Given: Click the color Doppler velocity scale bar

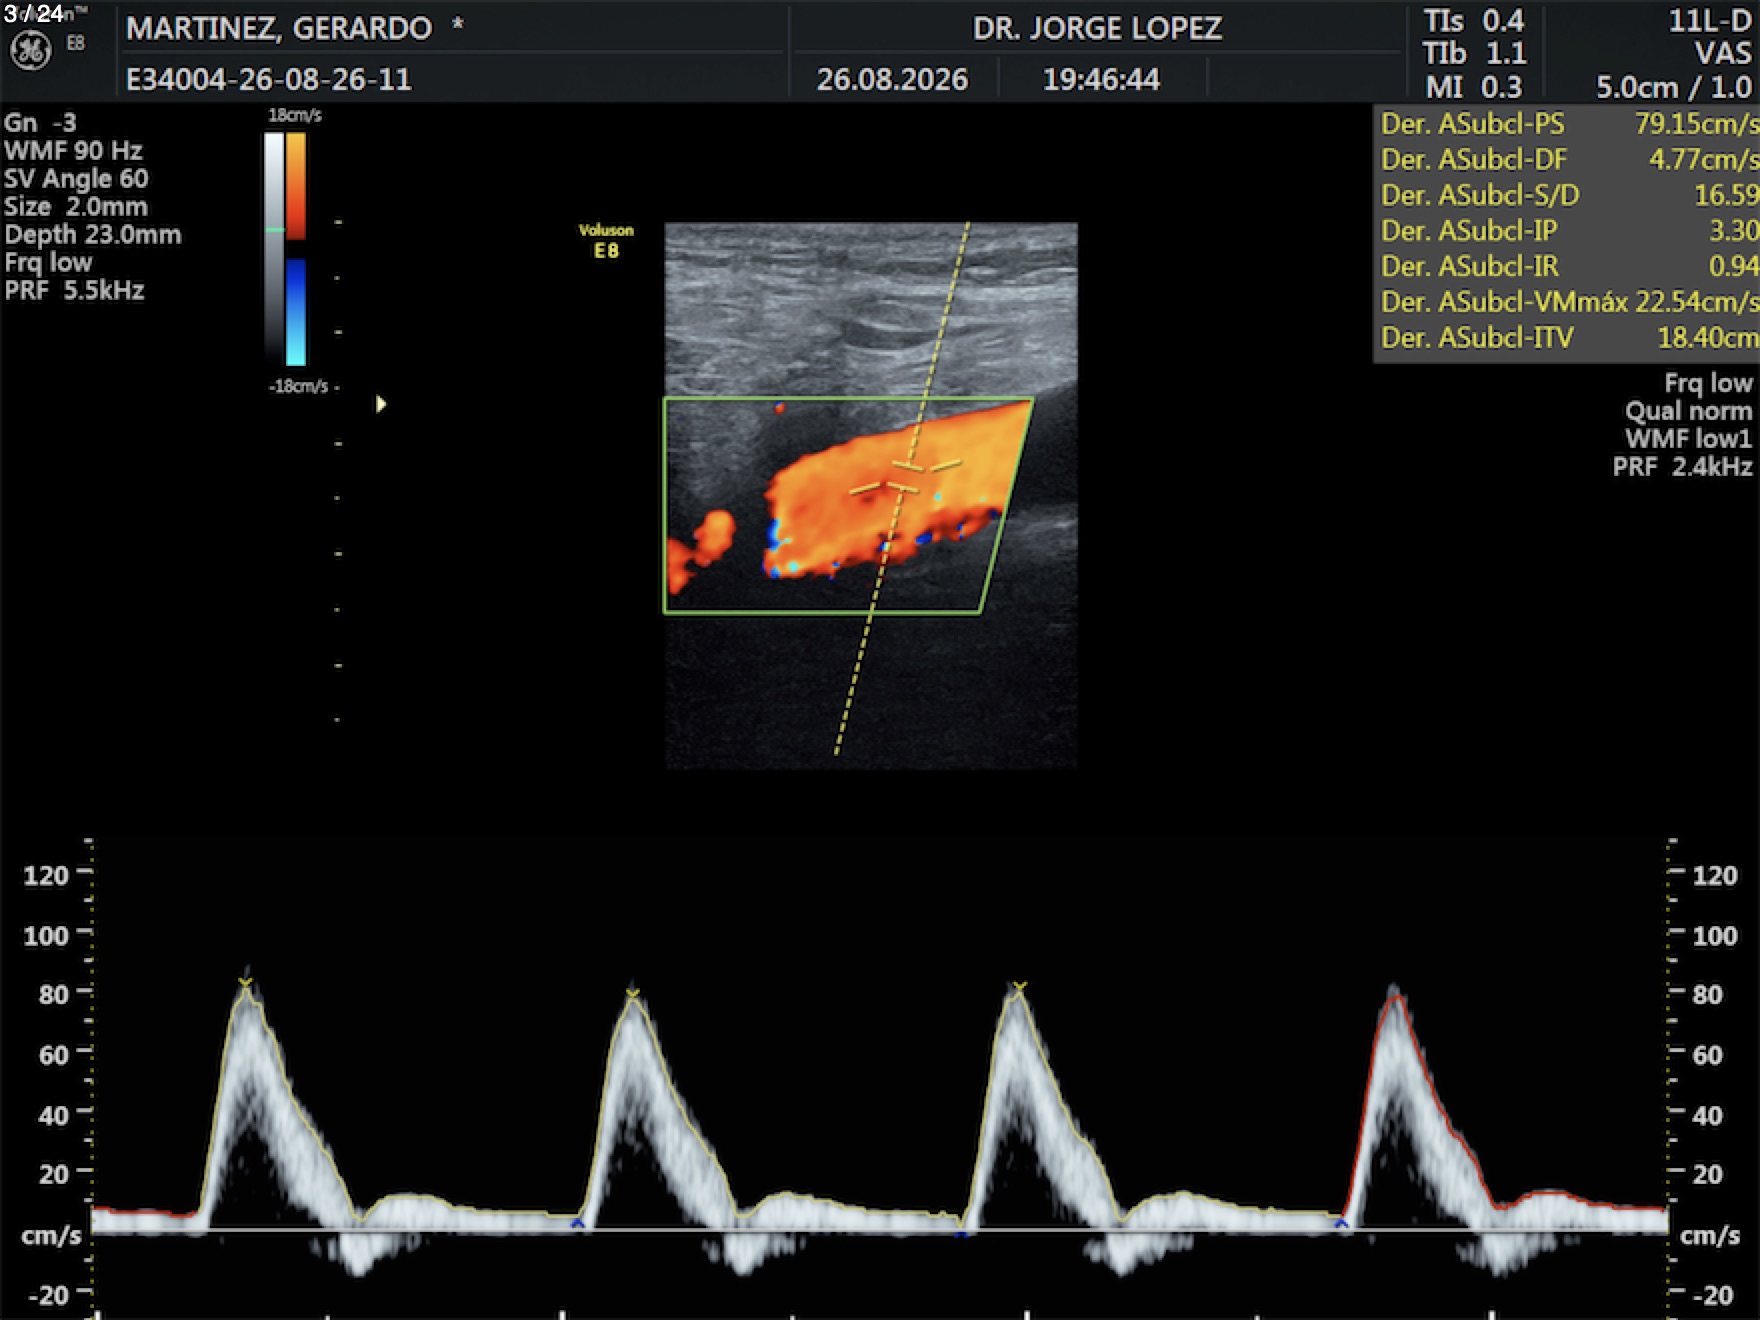Looking at the screenshot, I should point(296,249).
